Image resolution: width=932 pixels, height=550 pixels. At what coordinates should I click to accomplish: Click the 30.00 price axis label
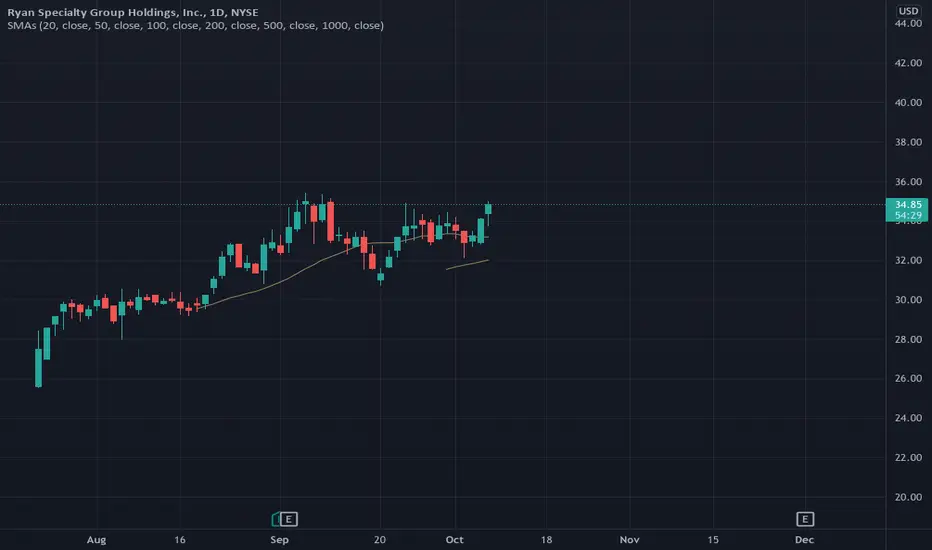click(908, 300)
